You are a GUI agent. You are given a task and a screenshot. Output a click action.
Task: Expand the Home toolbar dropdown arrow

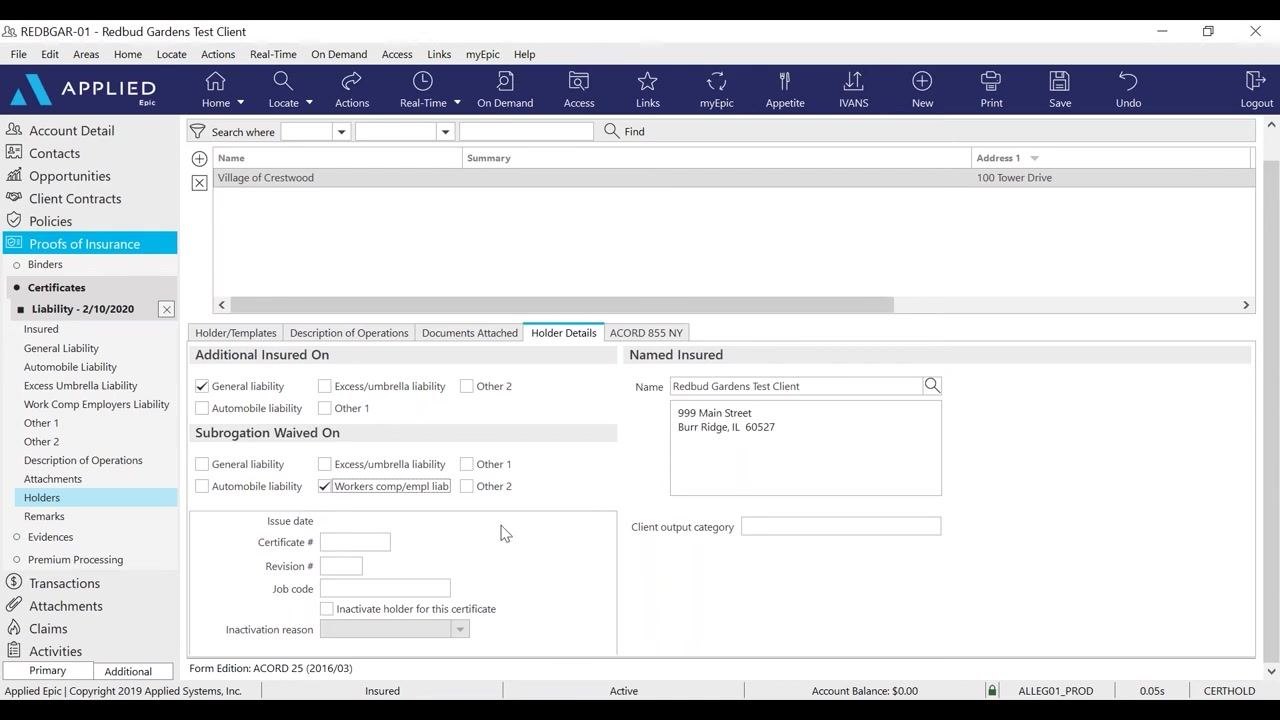[x=240, y=103]
